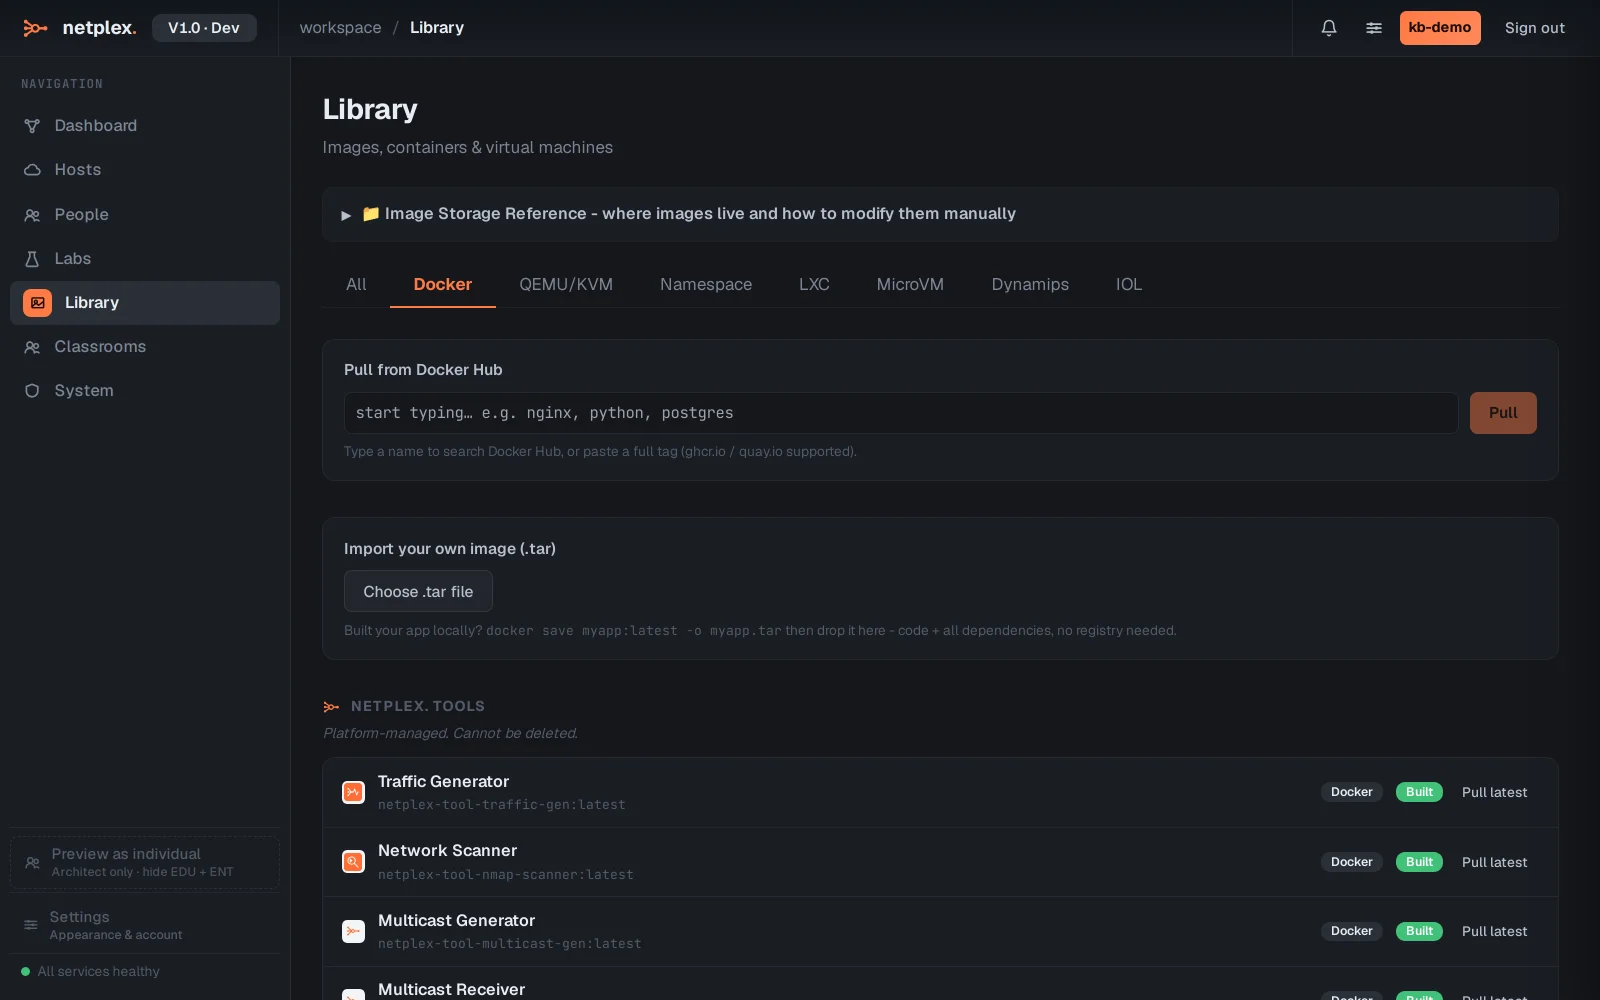
Task: Click the V1.0 · Dev version badge
Action: click(x=204, y=28)
